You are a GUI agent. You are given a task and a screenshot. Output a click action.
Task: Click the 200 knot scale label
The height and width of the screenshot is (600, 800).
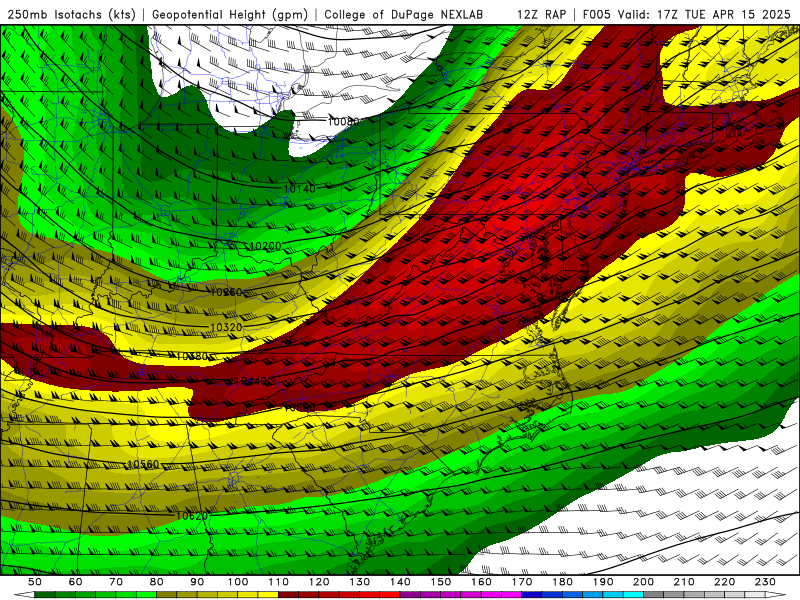643,582
